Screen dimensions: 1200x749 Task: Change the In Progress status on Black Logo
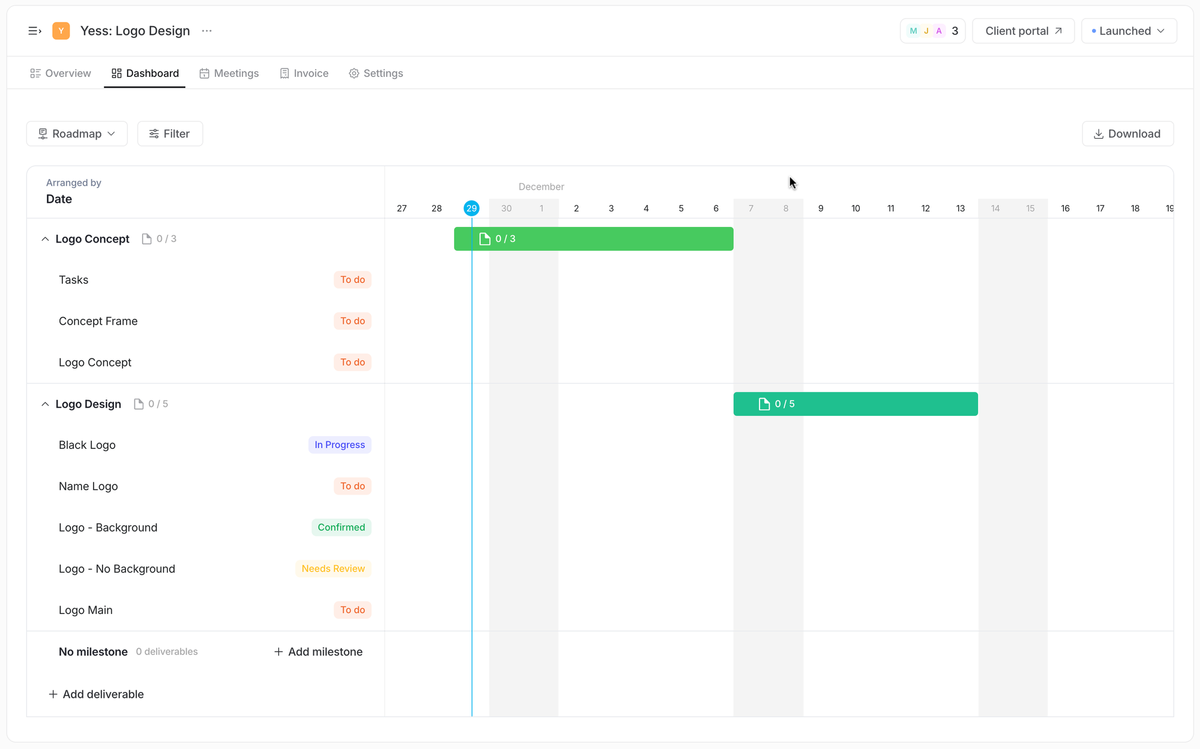click(x=339, y=444)
